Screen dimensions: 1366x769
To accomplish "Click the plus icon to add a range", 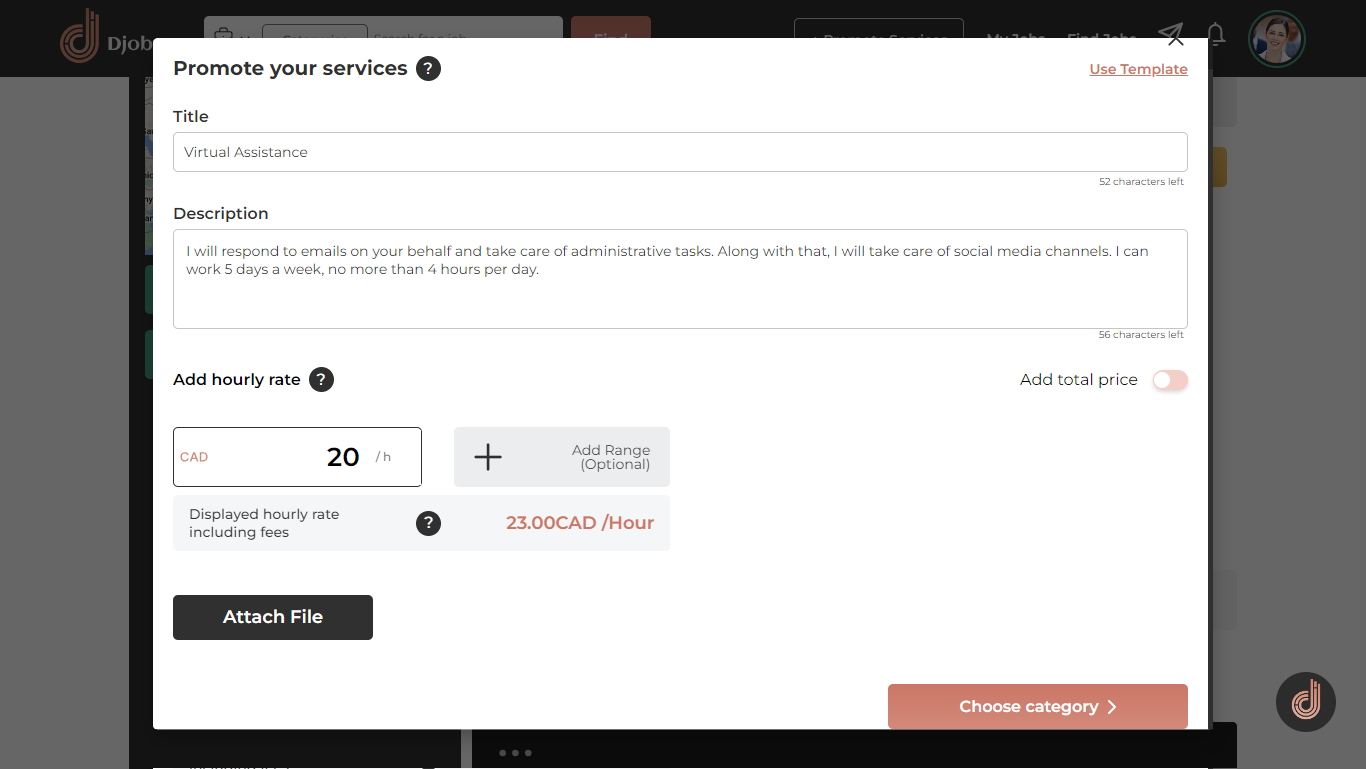I will pos(488,457).
